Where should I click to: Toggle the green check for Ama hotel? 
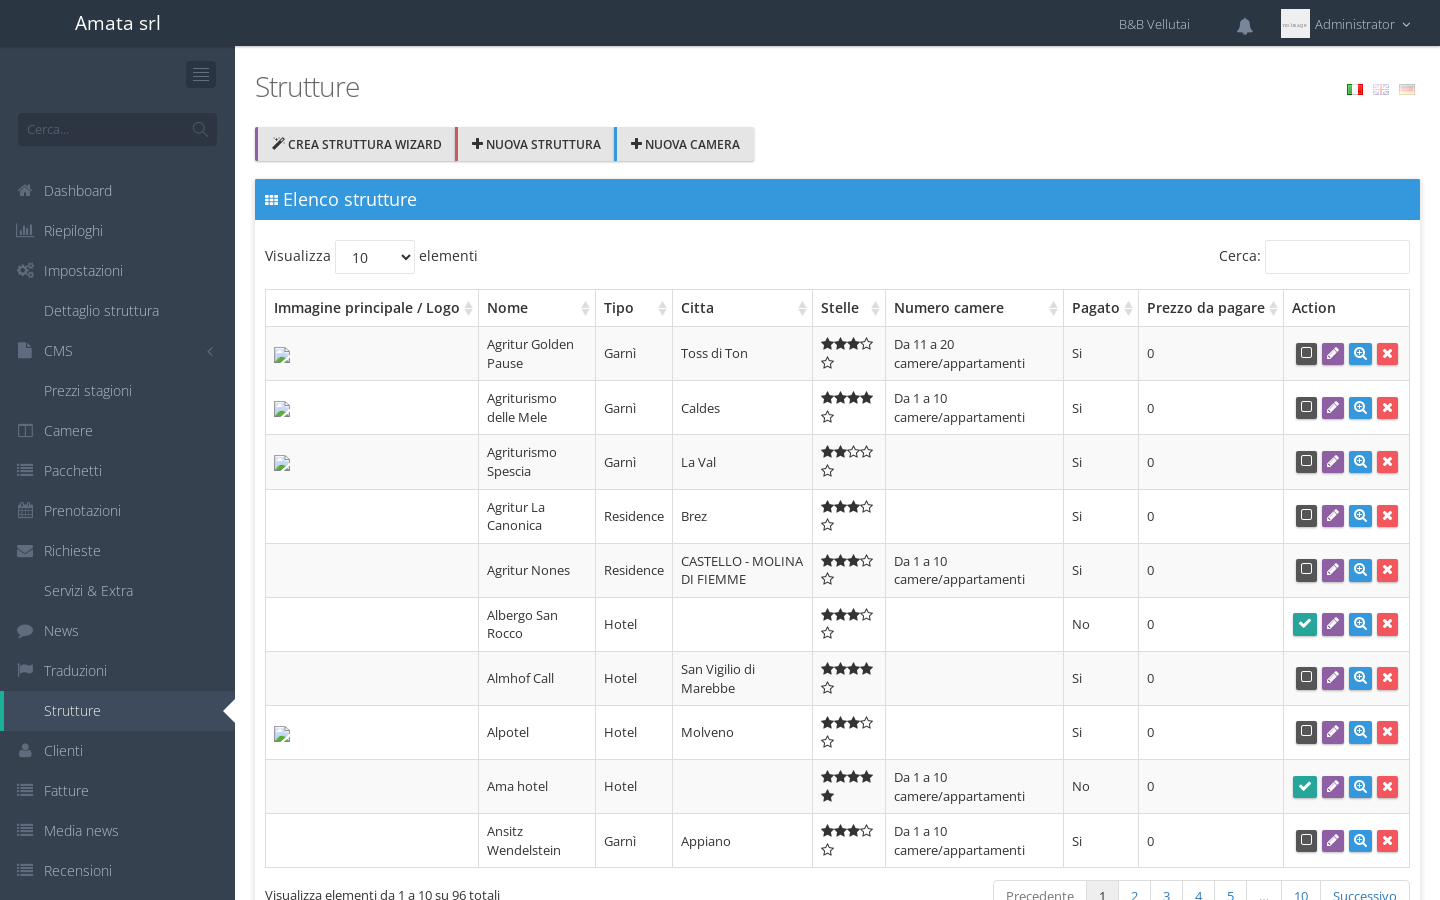pyautogui.click(x=1305, y=787)
